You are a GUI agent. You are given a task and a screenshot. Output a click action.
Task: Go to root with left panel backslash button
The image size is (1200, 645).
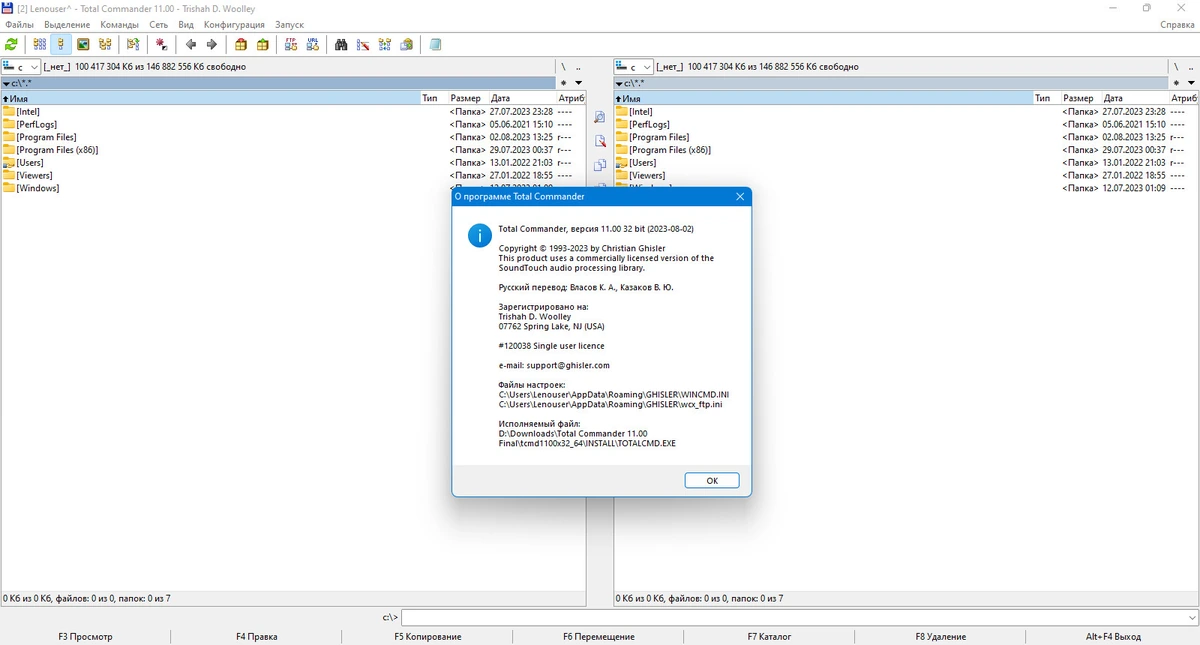point(564,67)
